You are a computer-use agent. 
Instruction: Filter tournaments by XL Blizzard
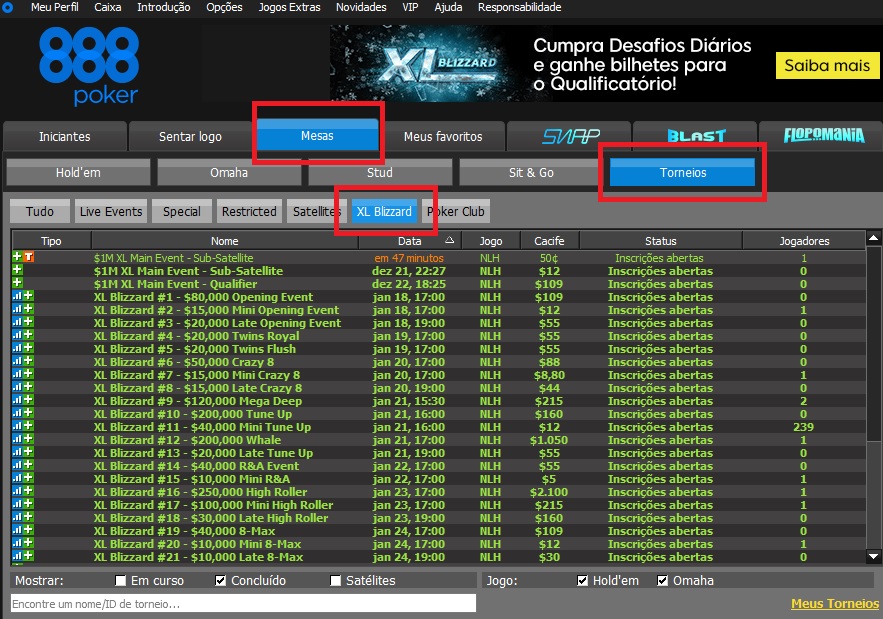tap(384, 211)
